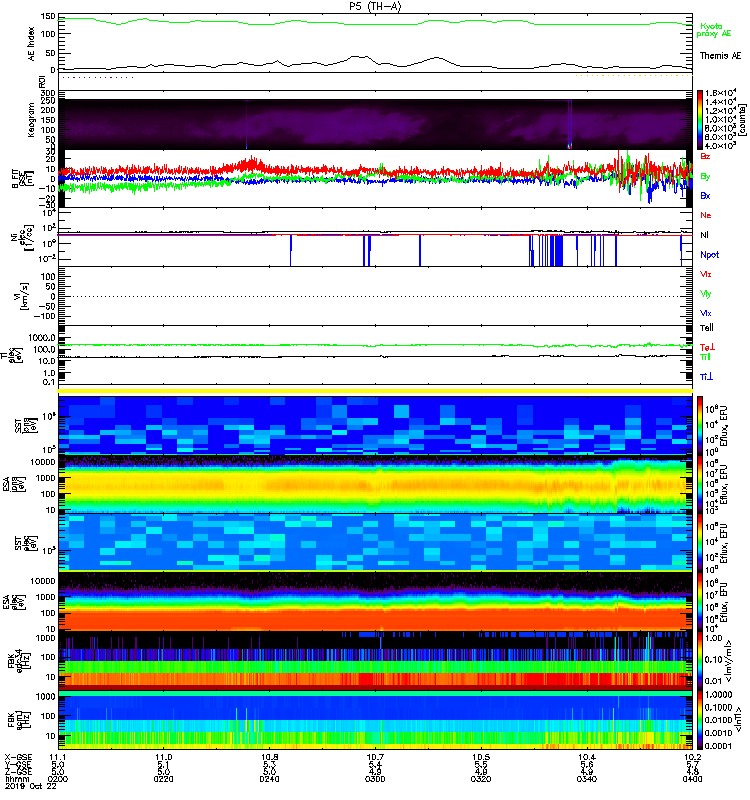750x800 pixels.
Task: Click the Keogram axis label
Action: [x=32, y=120]
